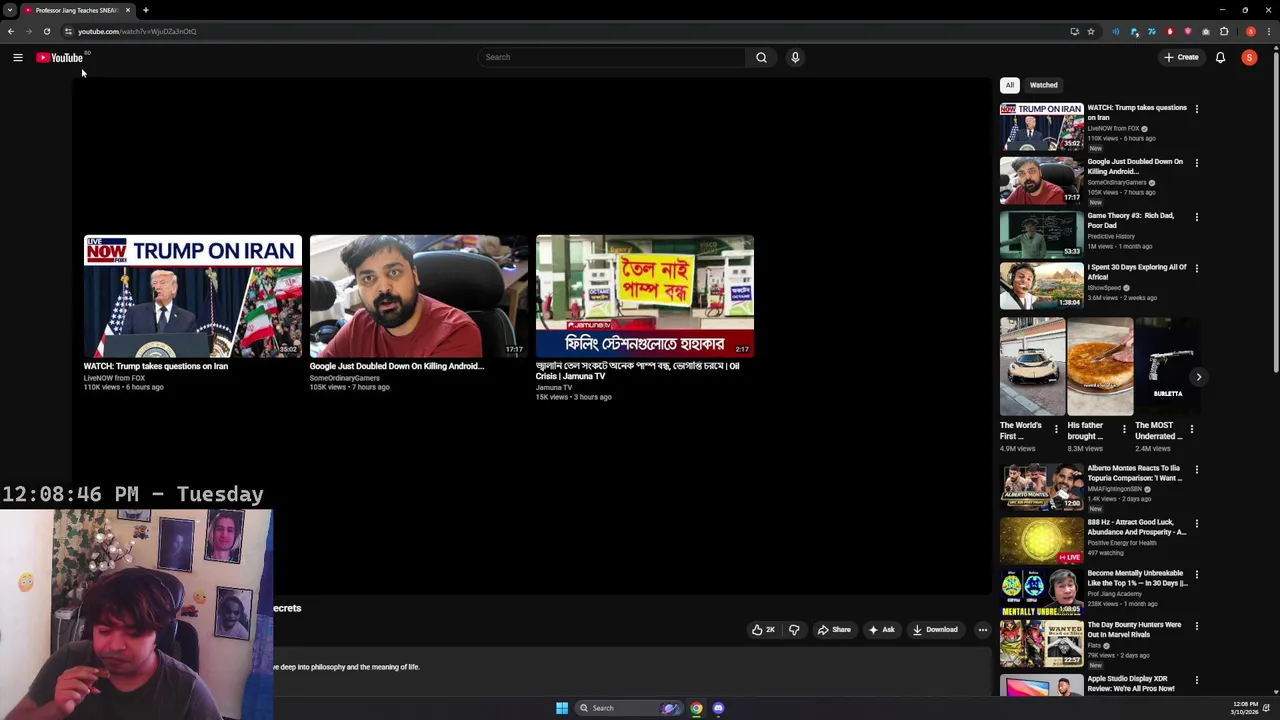This screenshot has width=1280, height=720.
Task: Bookmark this page with star icon
Action: click(x=1091, y=31)
